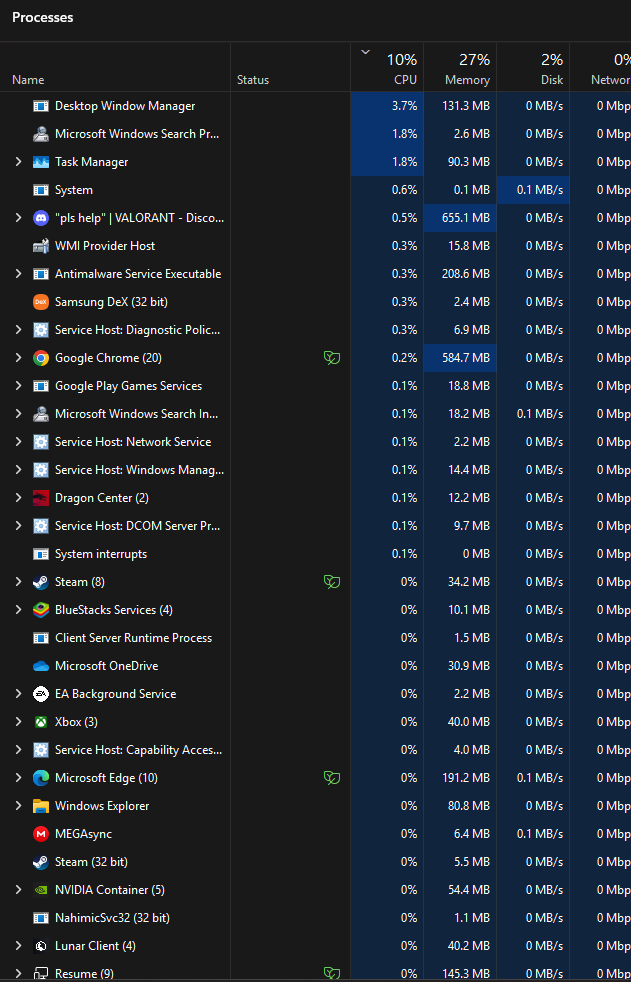Select the NahimicSvc32 (32 bit) row
This screenshot has height=982, width=631.
pyautogui.click(x=316, y=918)
